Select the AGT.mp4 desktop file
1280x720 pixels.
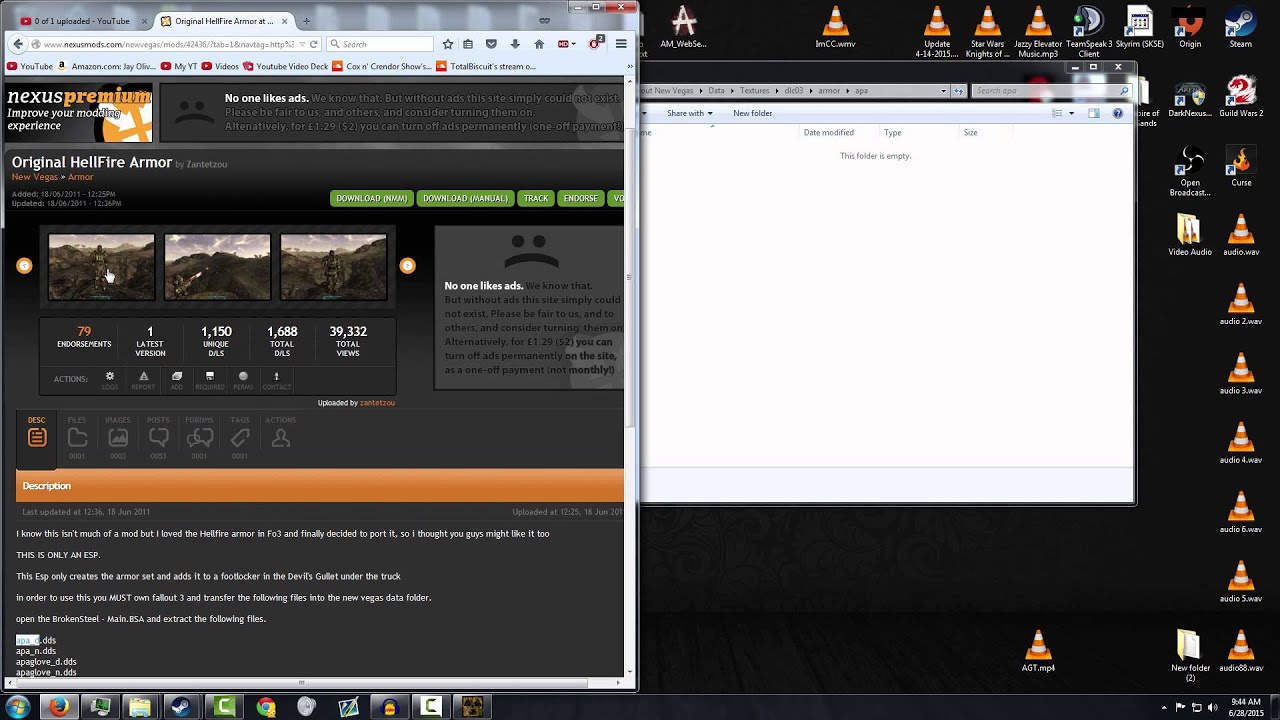click(x=1038, y=651)
